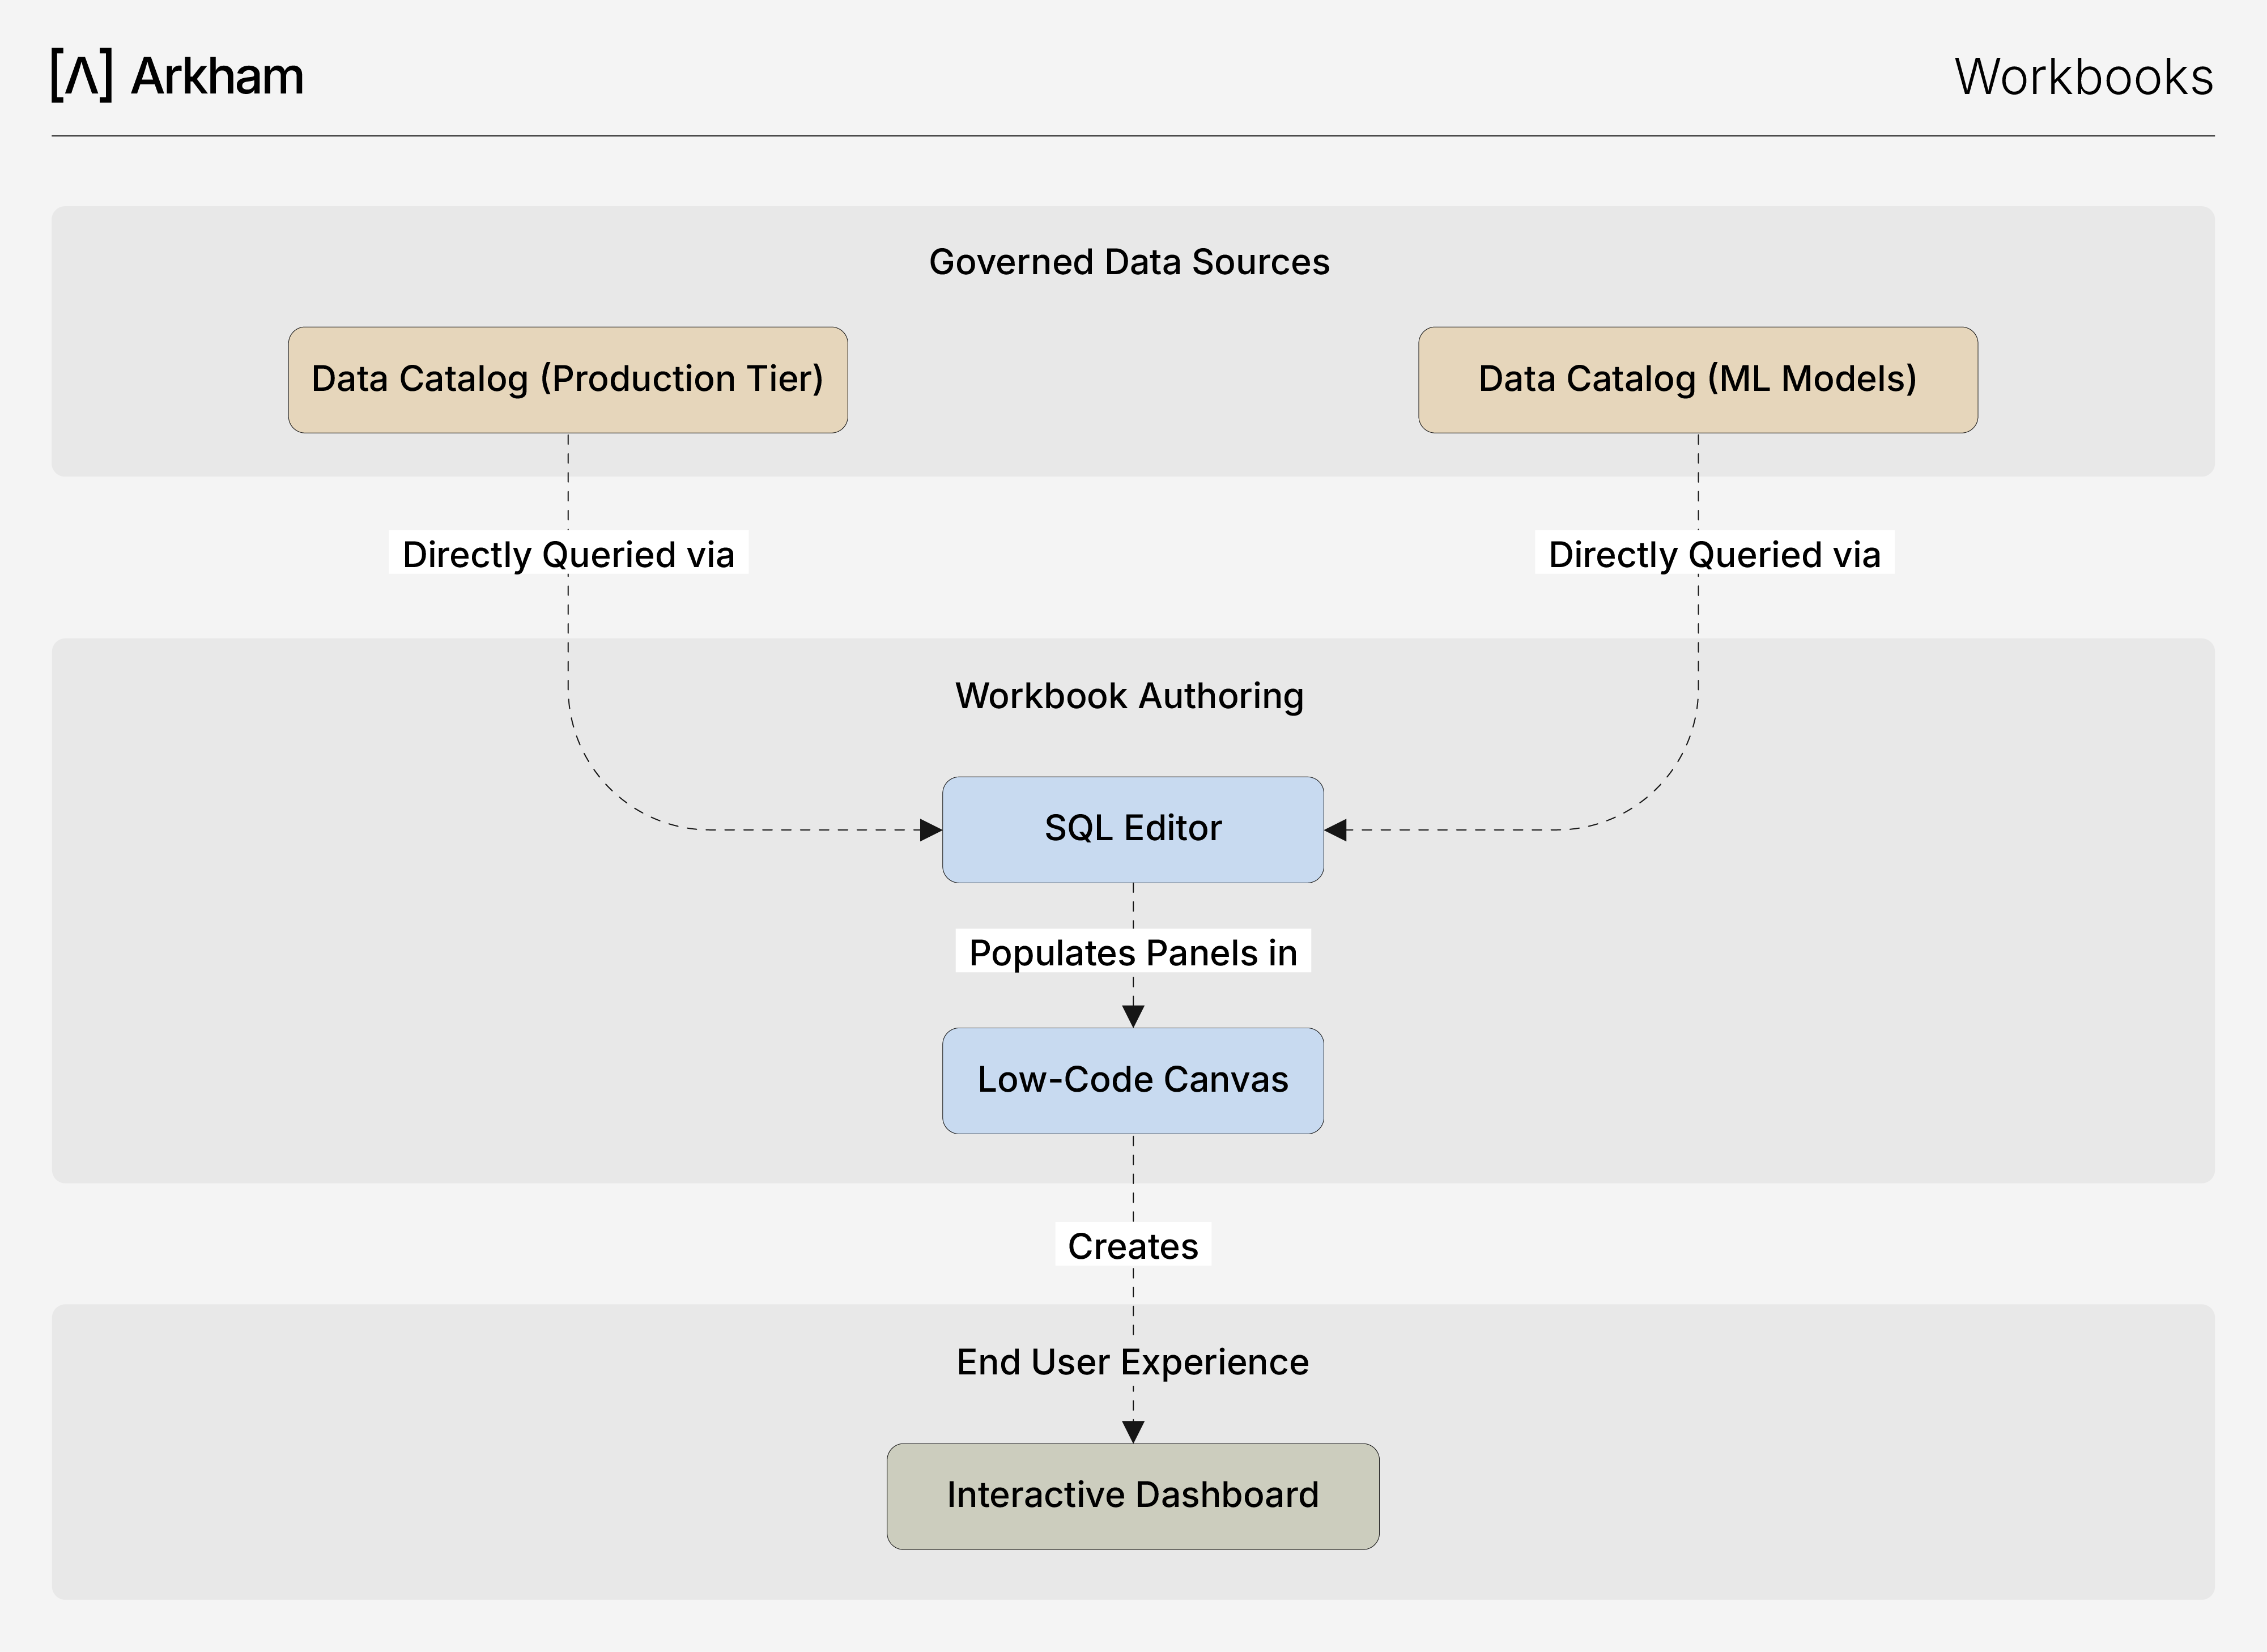Click the SQL Editor node
The image size is (2267, 1652).
click(1133, 830)
